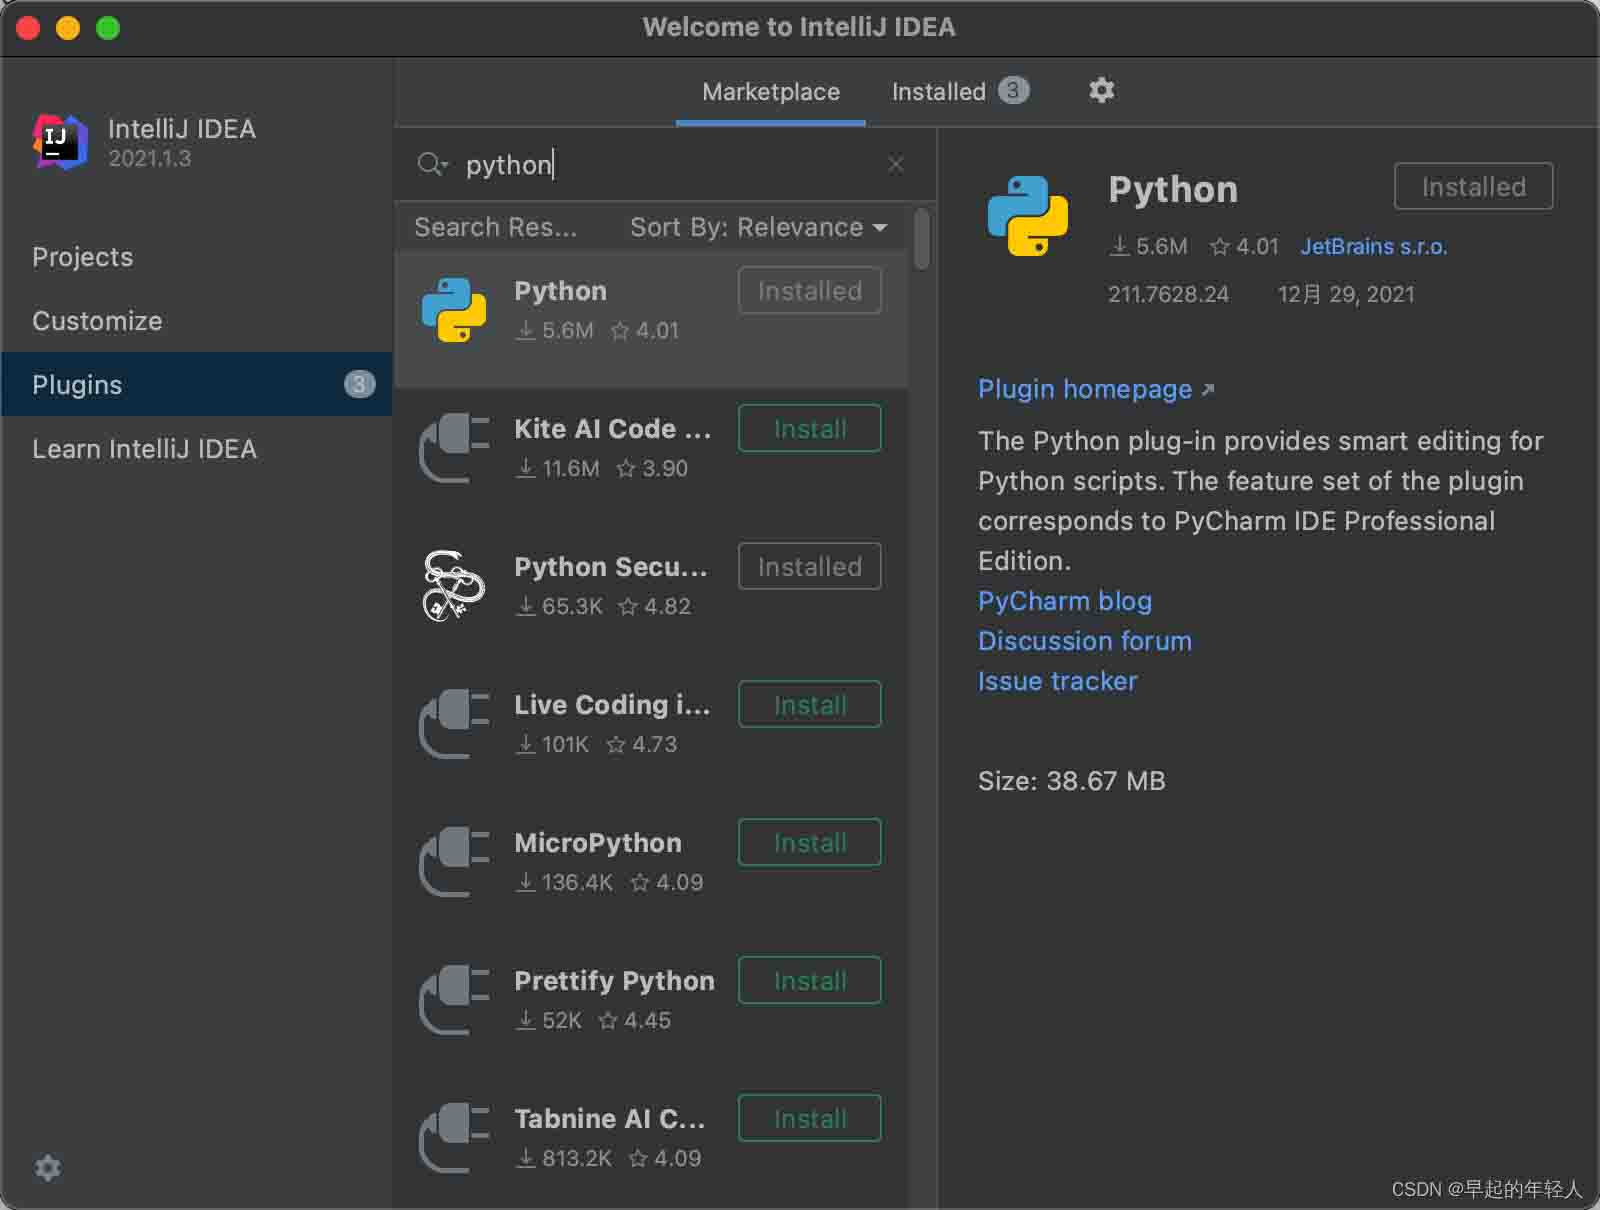Viewport: 1600px width, 1210px height.
Task: Install the Tabnine AI plugin
Action: pos(810,1119)
